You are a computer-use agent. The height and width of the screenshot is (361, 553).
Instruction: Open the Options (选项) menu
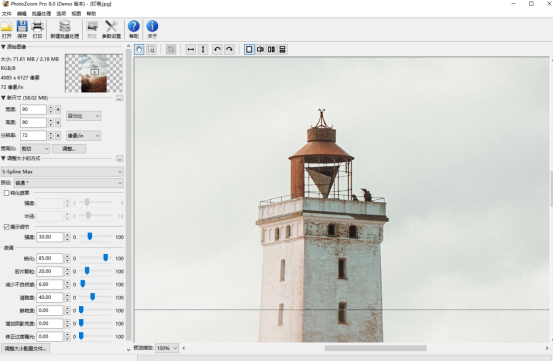click(x=61, y=13)
